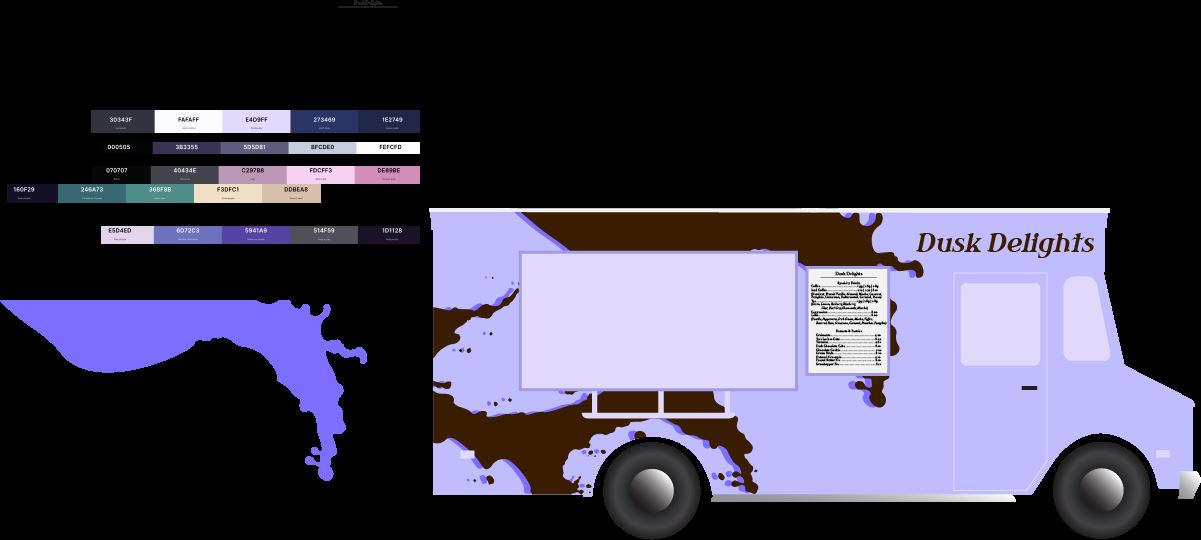1201x540 pixels.
Task: Choose the E4D9FF lavender swatch
Action: pos(256,122)
